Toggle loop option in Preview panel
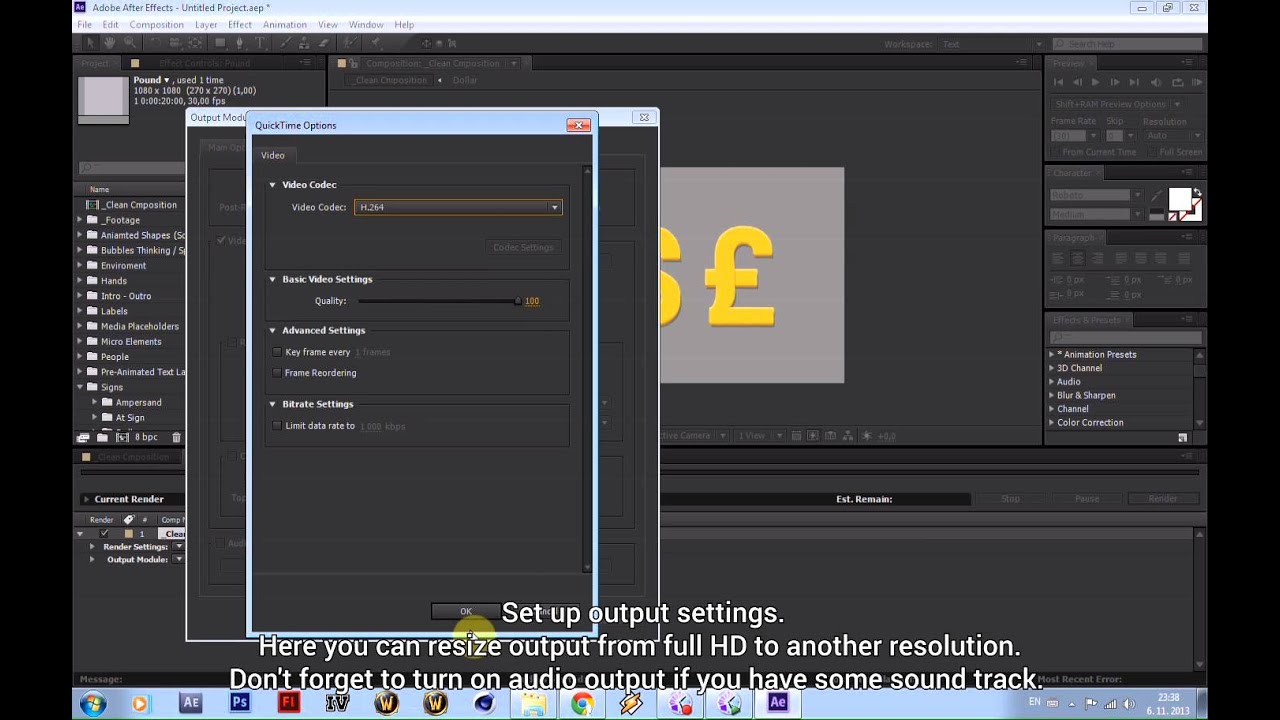 1178,82
